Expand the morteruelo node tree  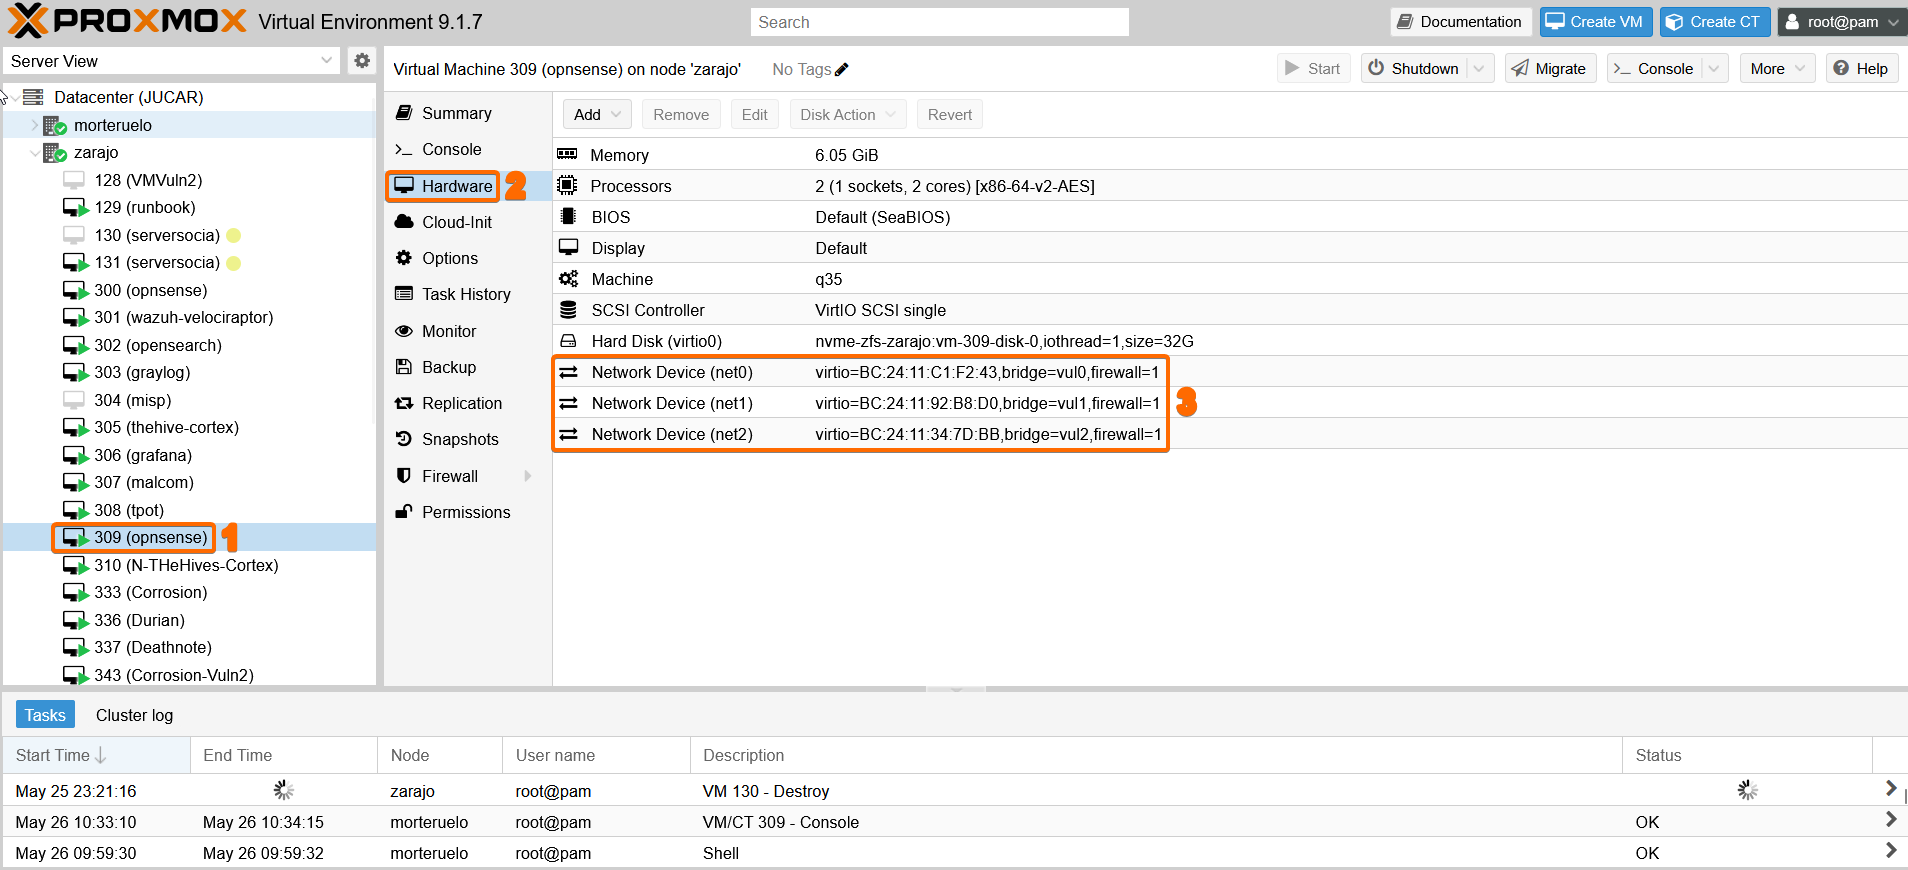coord(35,125)
